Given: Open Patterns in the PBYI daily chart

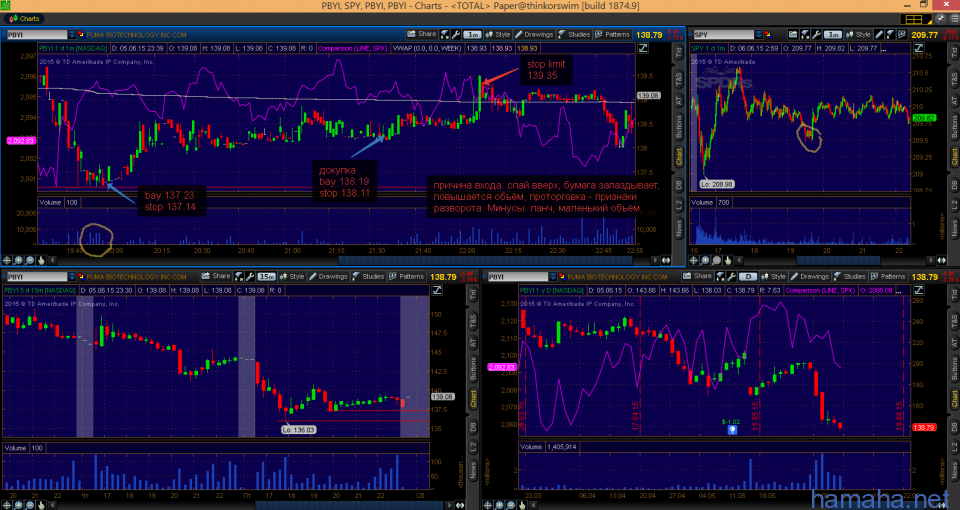Looking at the screenshot, I should 888,276.
